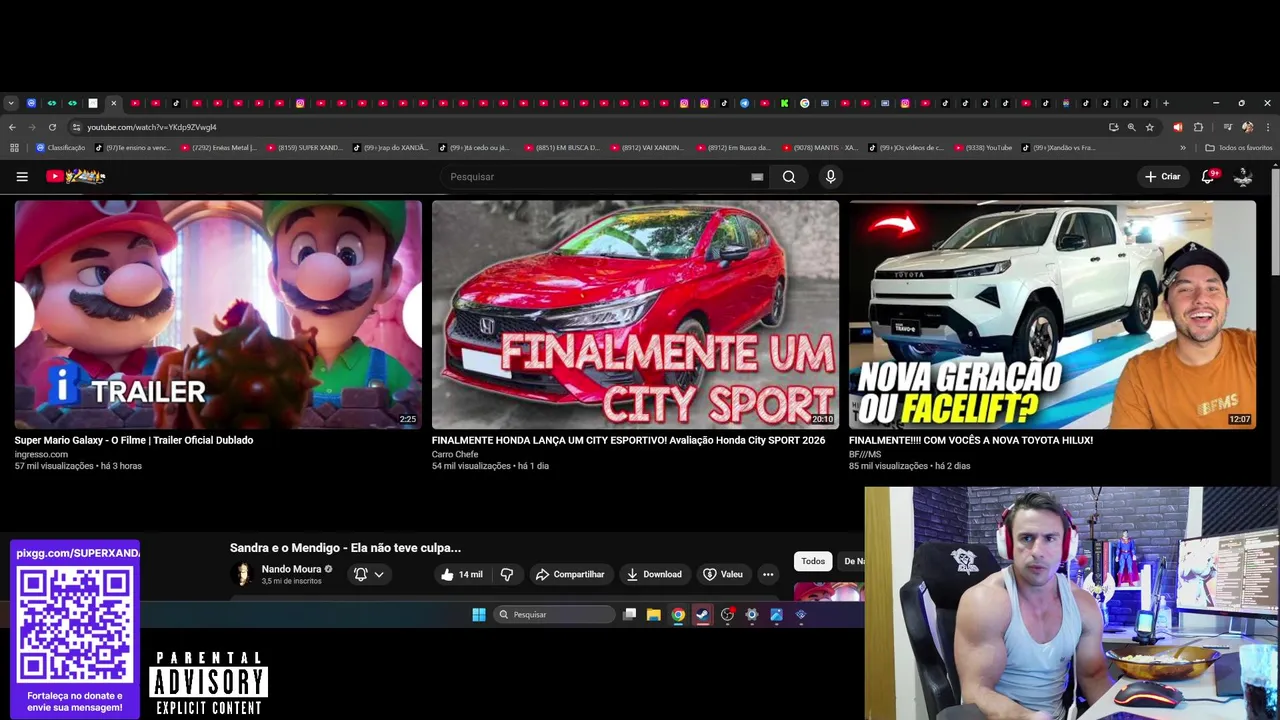Open the Classificação bookmark
Screen dimensions: 1280x720
[x=61, y=148]
